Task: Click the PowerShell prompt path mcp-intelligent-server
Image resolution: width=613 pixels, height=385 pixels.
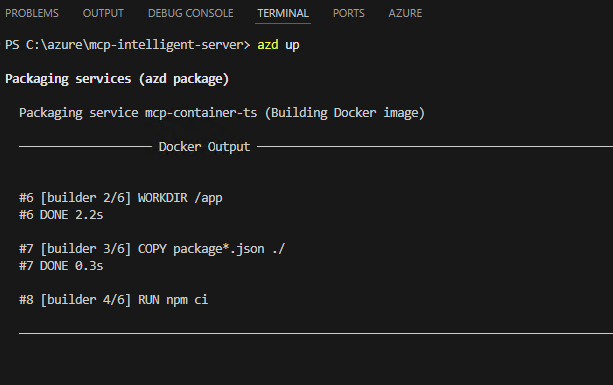Action: pos(169,45)
